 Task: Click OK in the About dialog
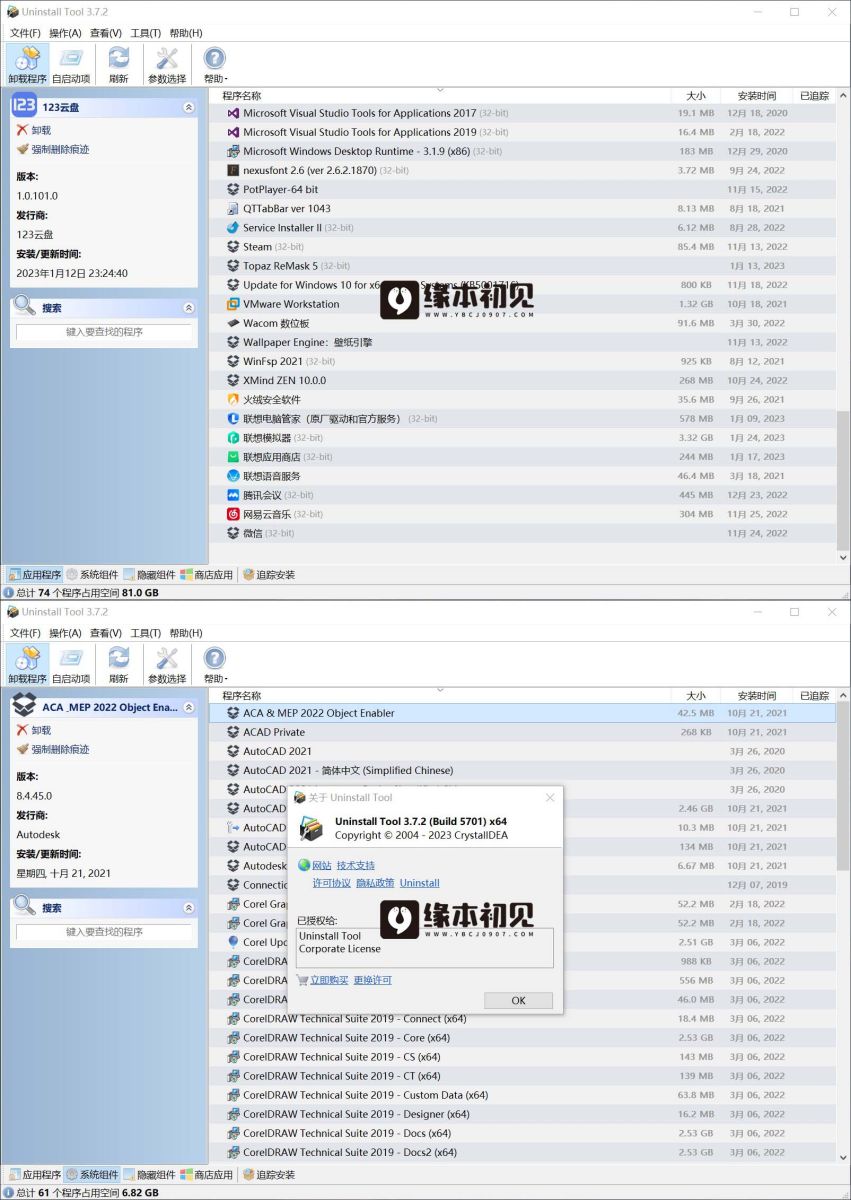click(518, 1000)
